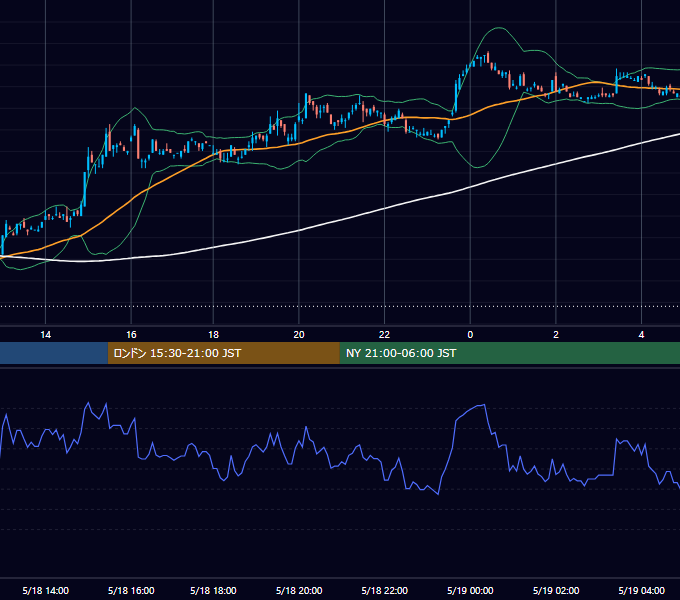
Task: Click the 5/18 16:00 date label
Action: (131, 590)
